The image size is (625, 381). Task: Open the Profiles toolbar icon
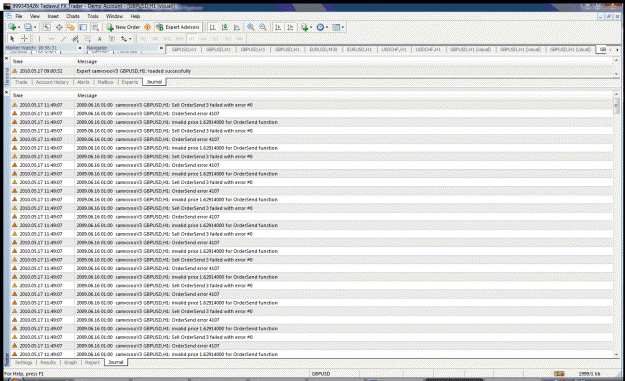coord(28,27)
